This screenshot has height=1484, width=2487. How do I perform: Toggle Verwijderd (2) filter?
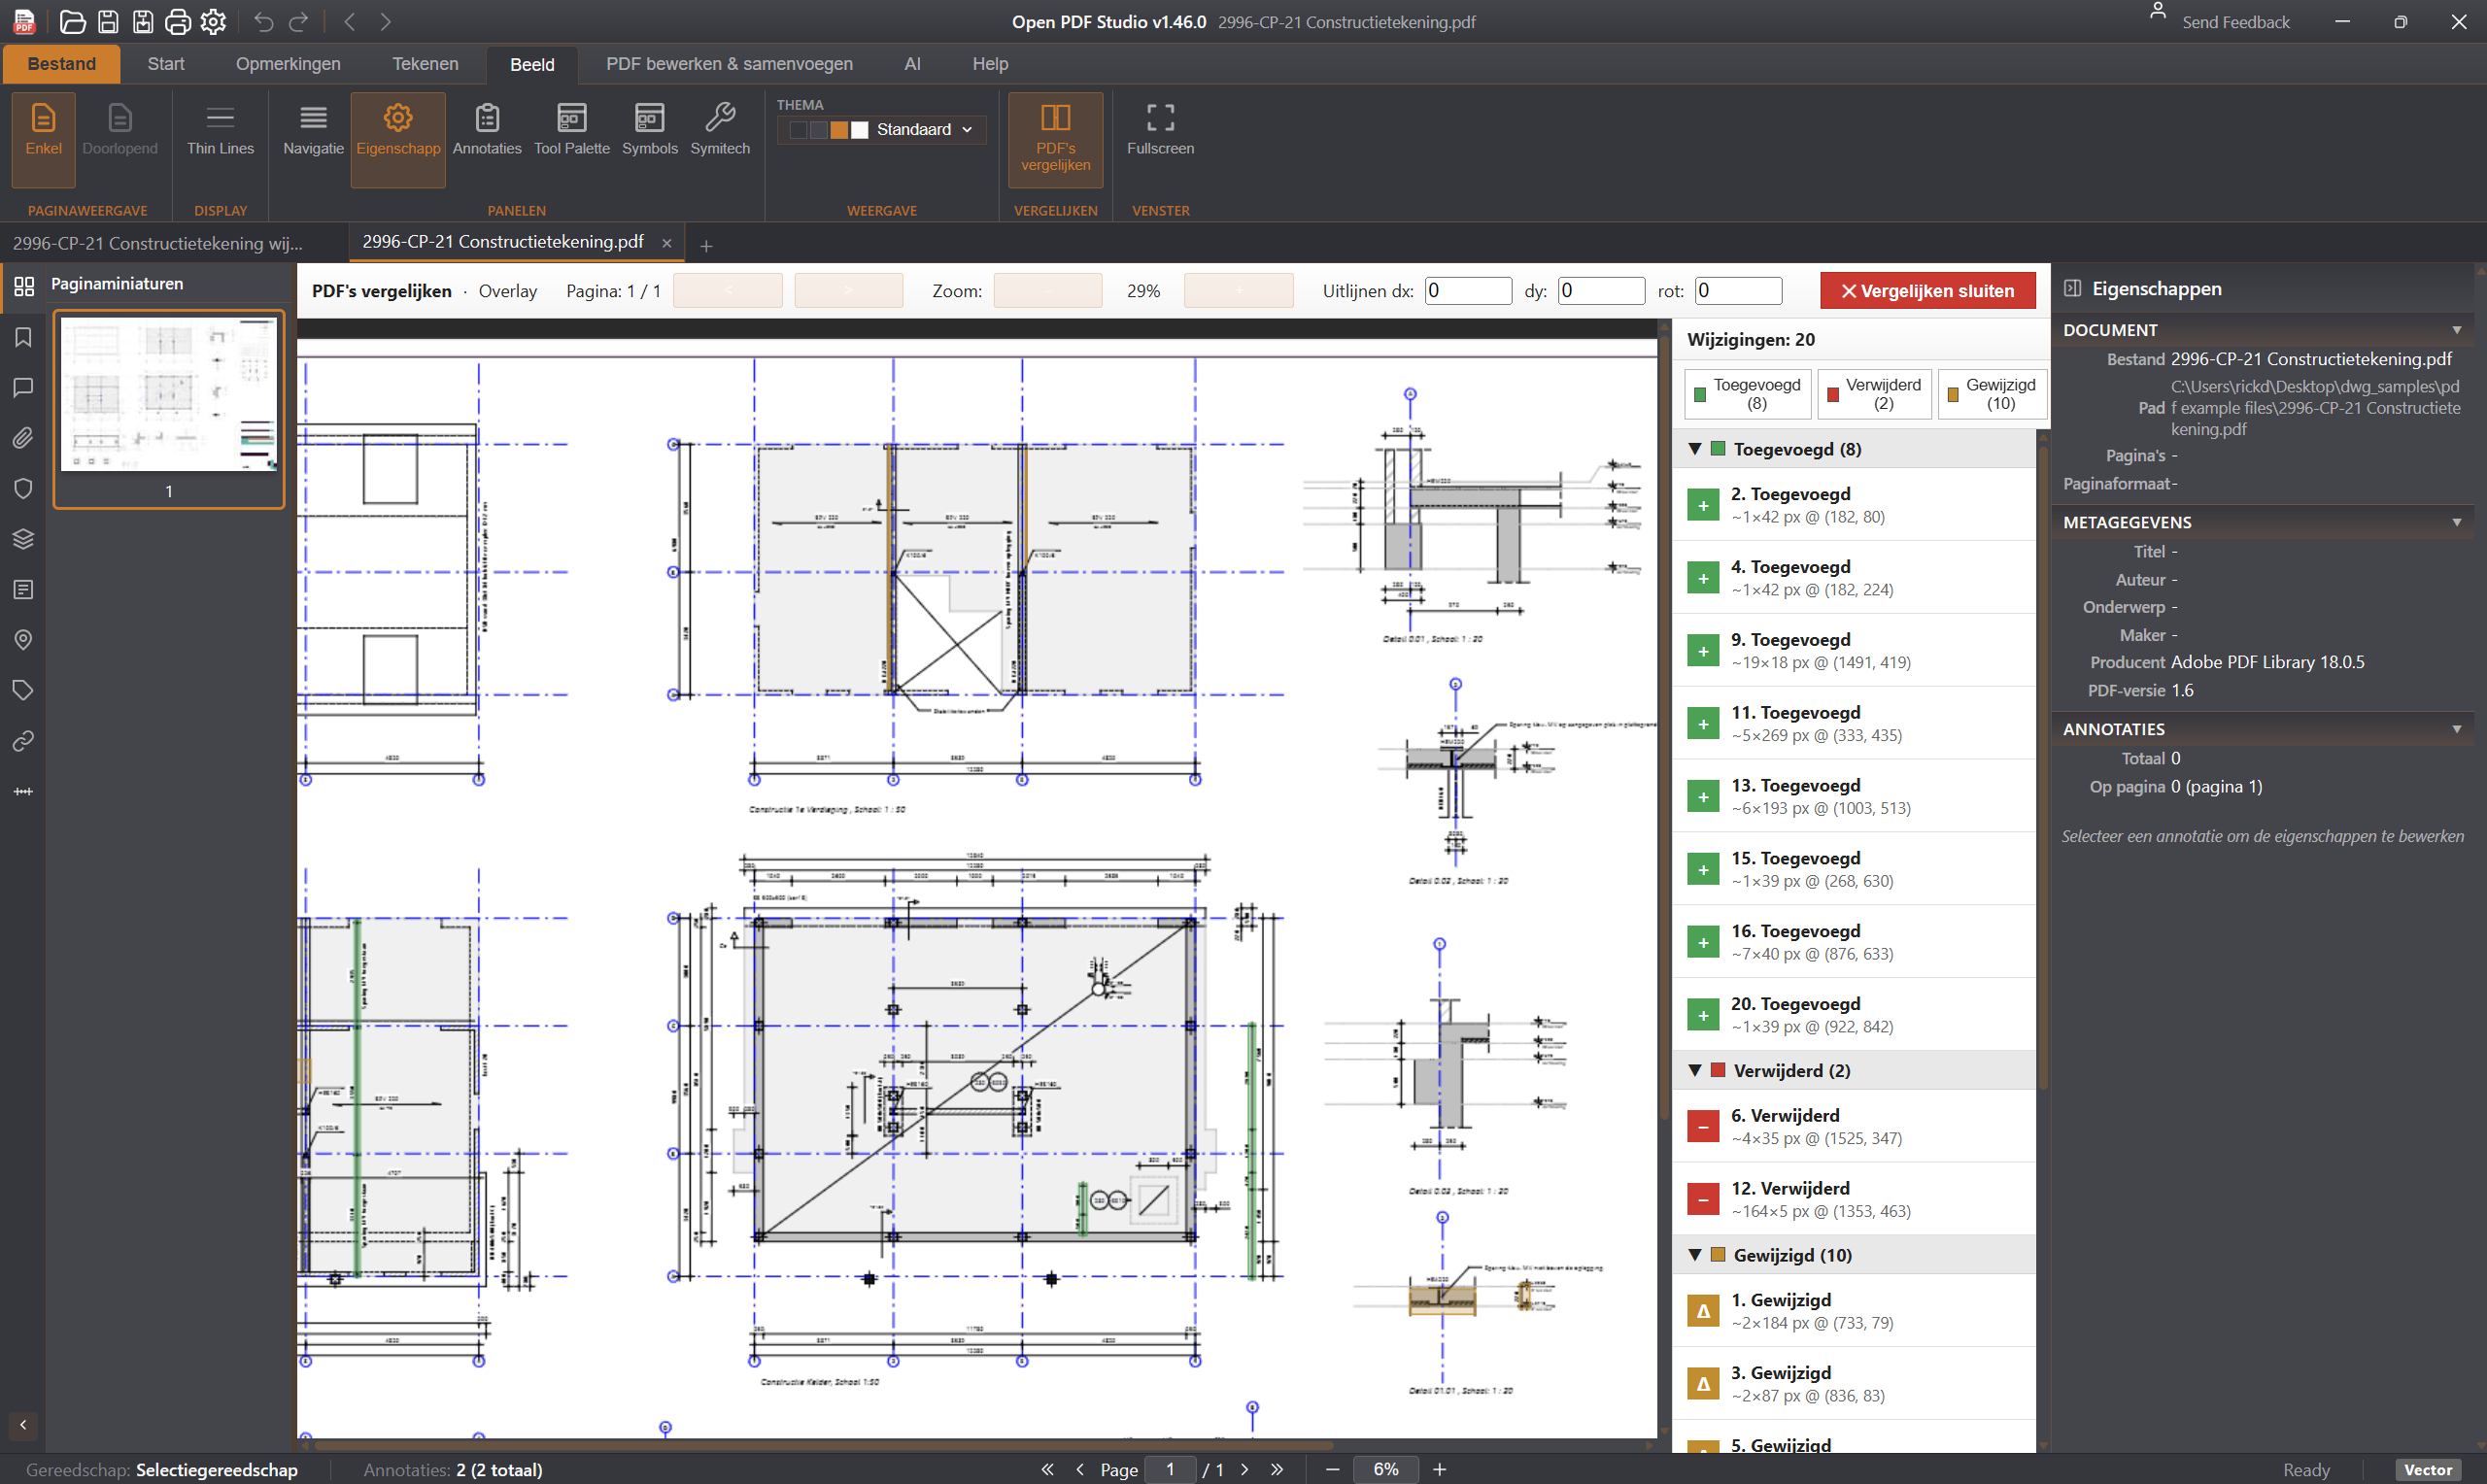click(x=1874, y=394)
